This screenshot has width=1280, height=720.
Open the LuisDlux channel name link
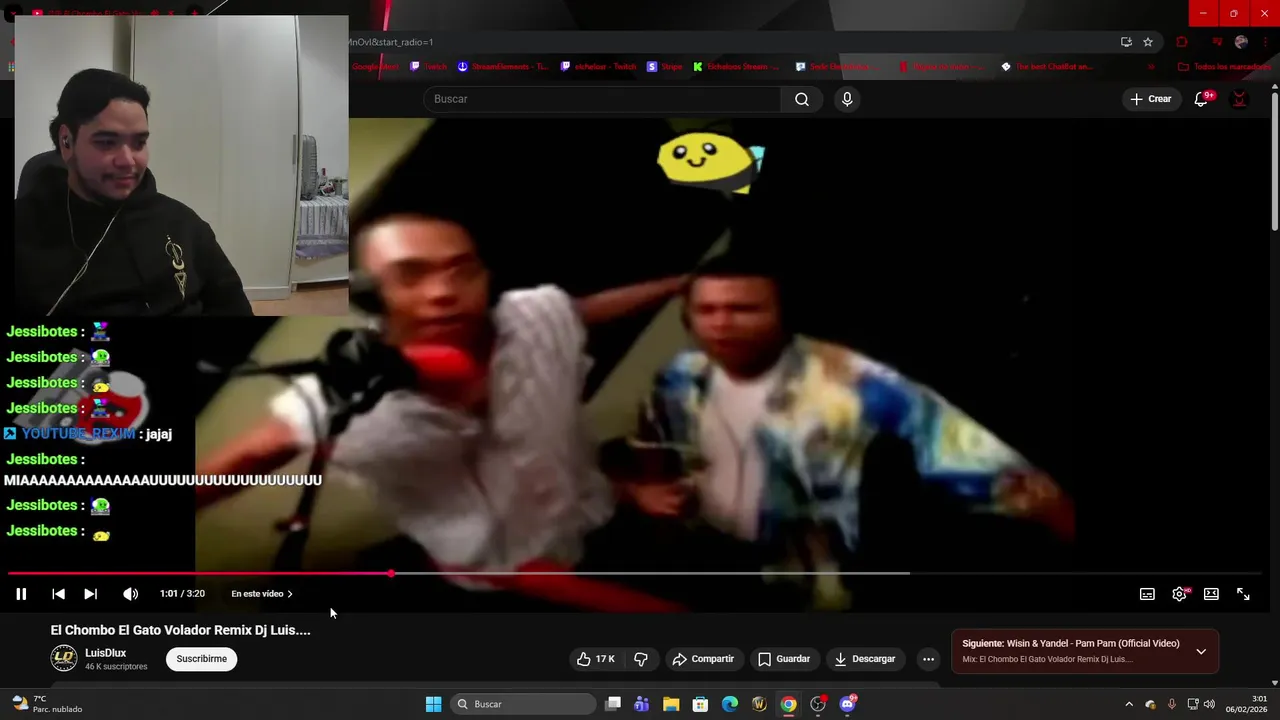pyautogui.click(x=105, y=653)
